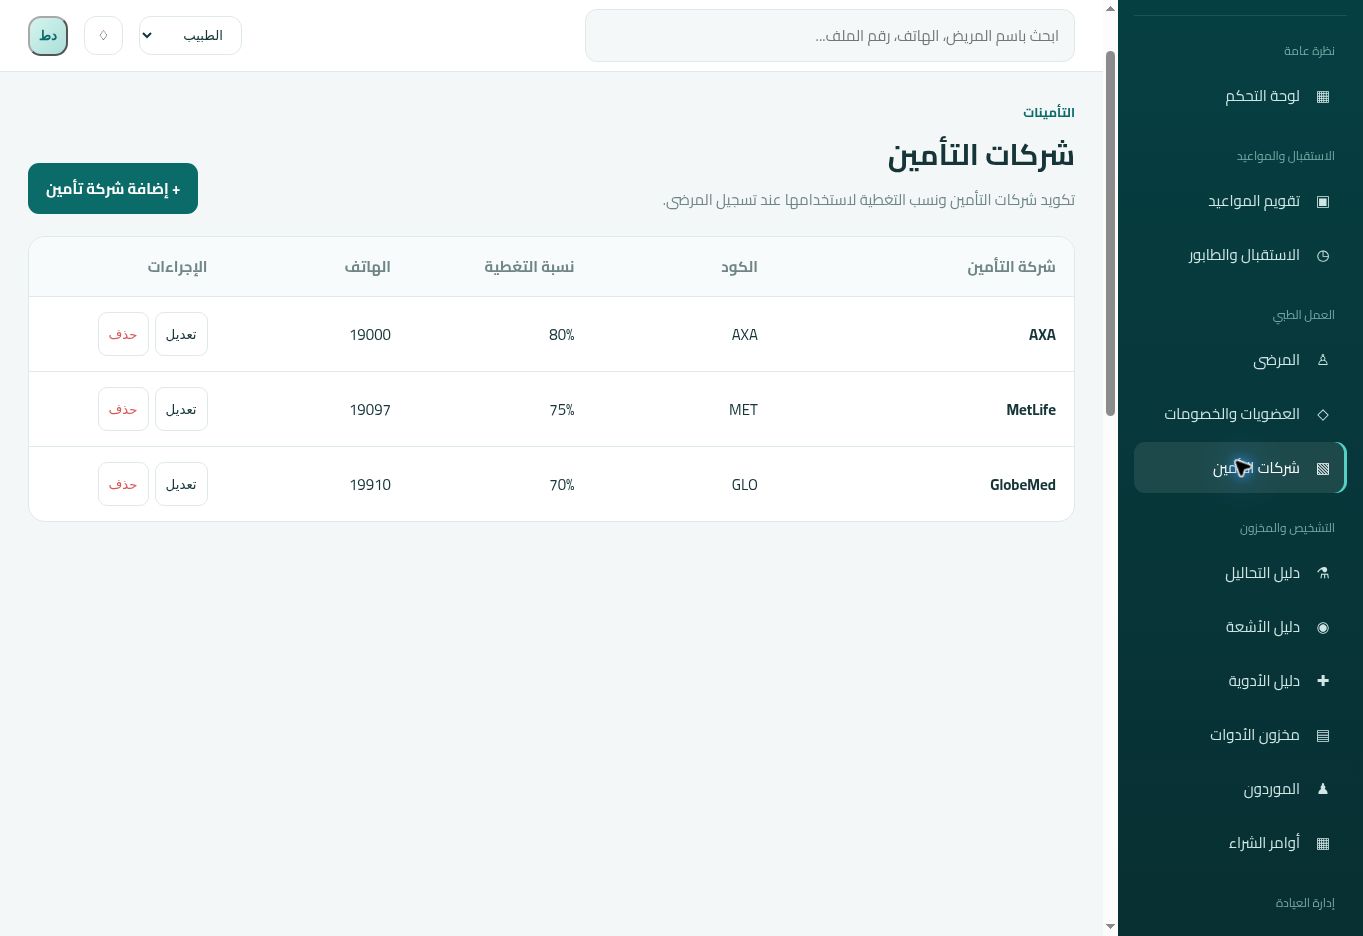Image resolution: width=1363 pixels, height=936 pixels.
Task: Click the الموردون suppliers icon
Action: pos(1323,789)
